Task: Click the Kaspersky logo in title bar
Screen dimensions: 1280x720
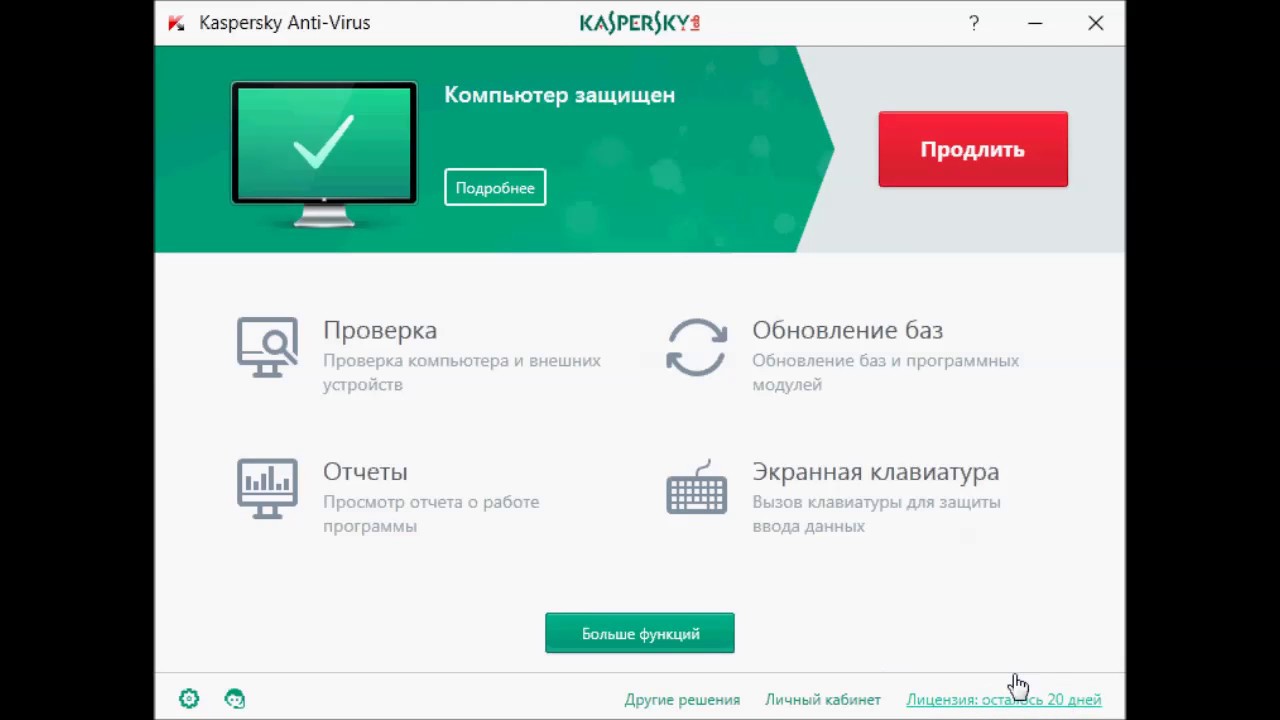Action: point(176,23)
